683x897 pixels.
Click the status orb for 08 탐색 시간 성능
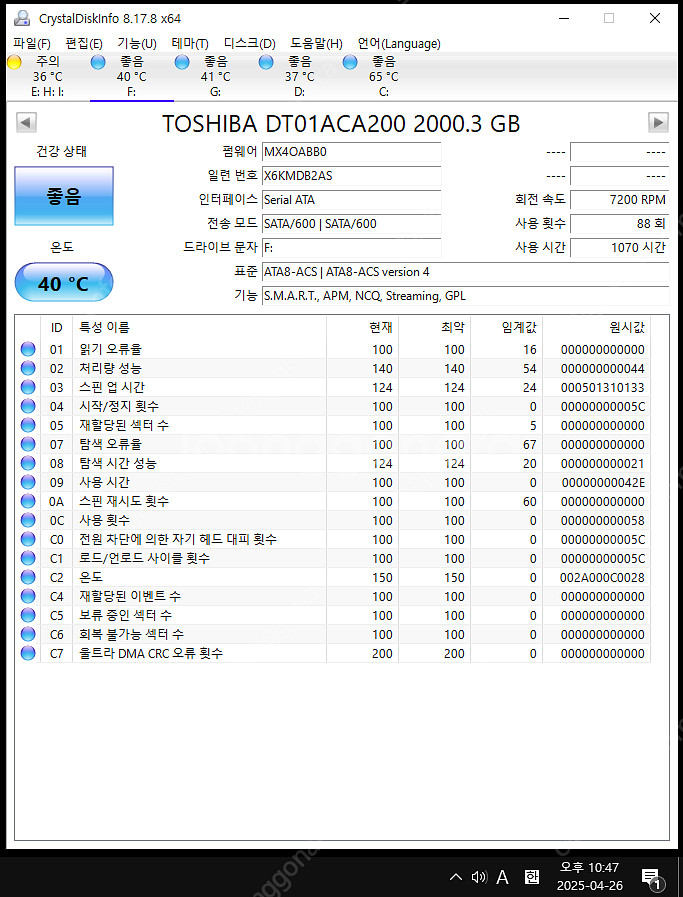tap(27, 463)
